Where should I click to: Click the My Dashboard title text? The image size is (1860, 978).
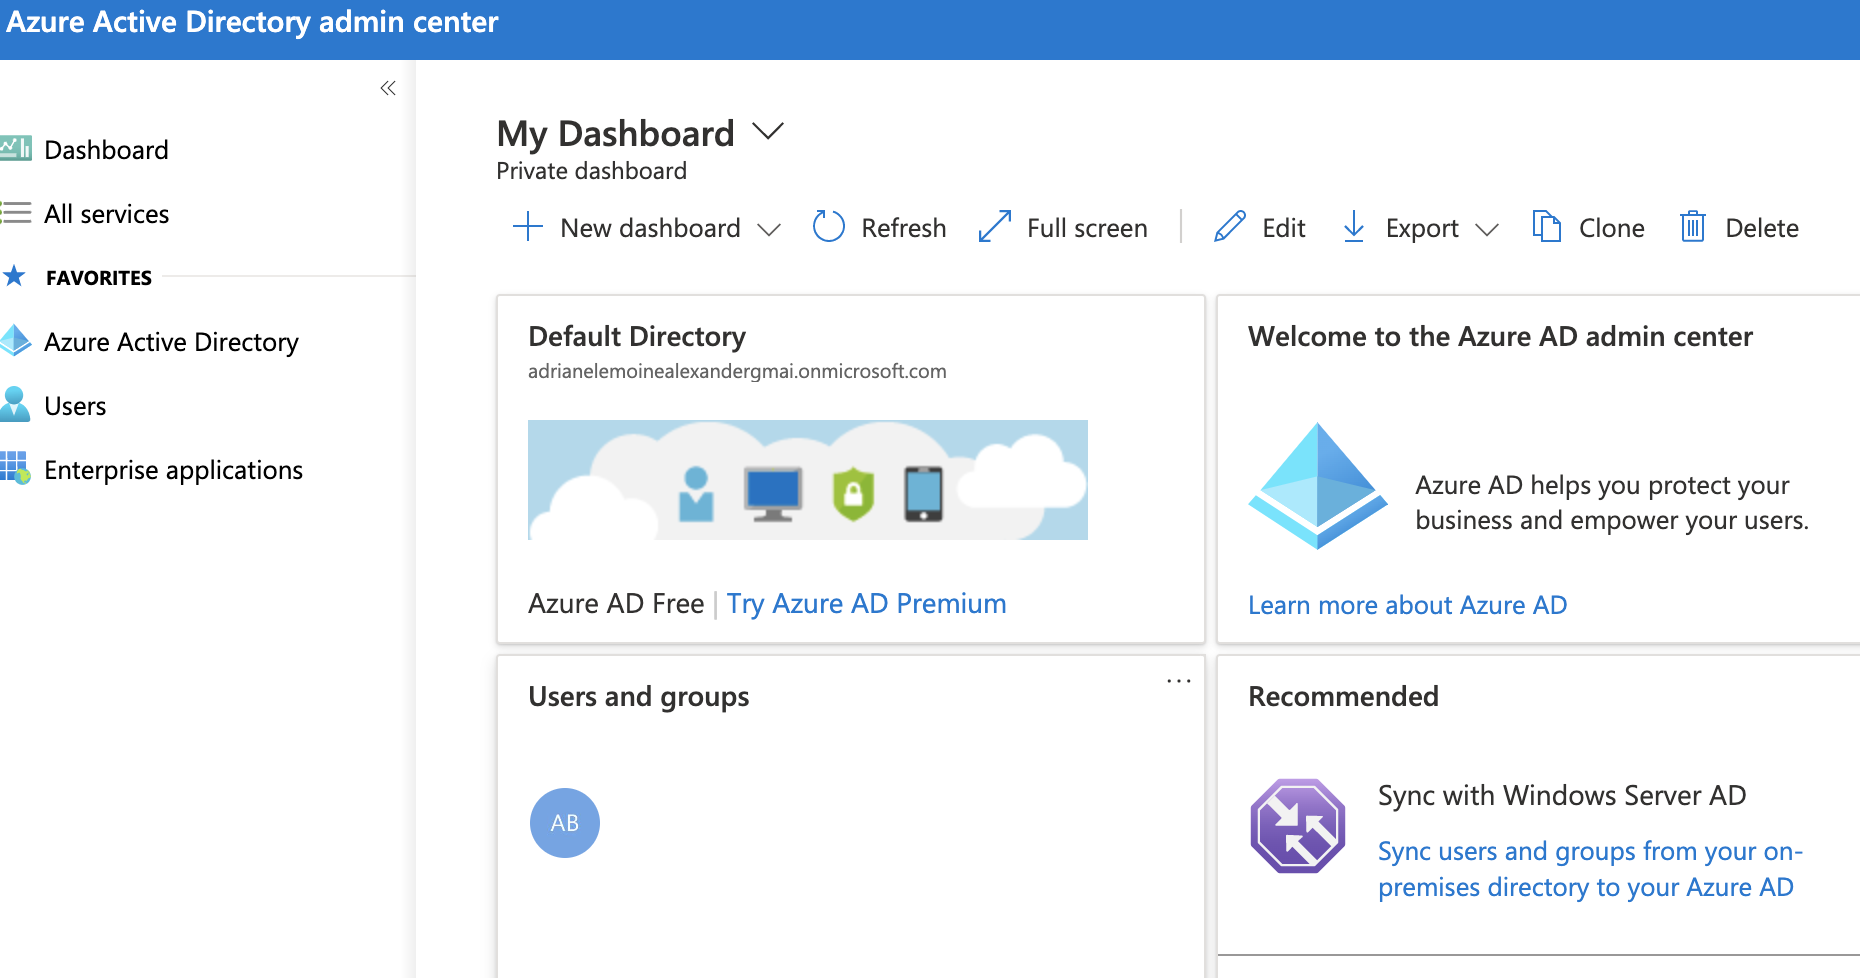tap(615, 133)
